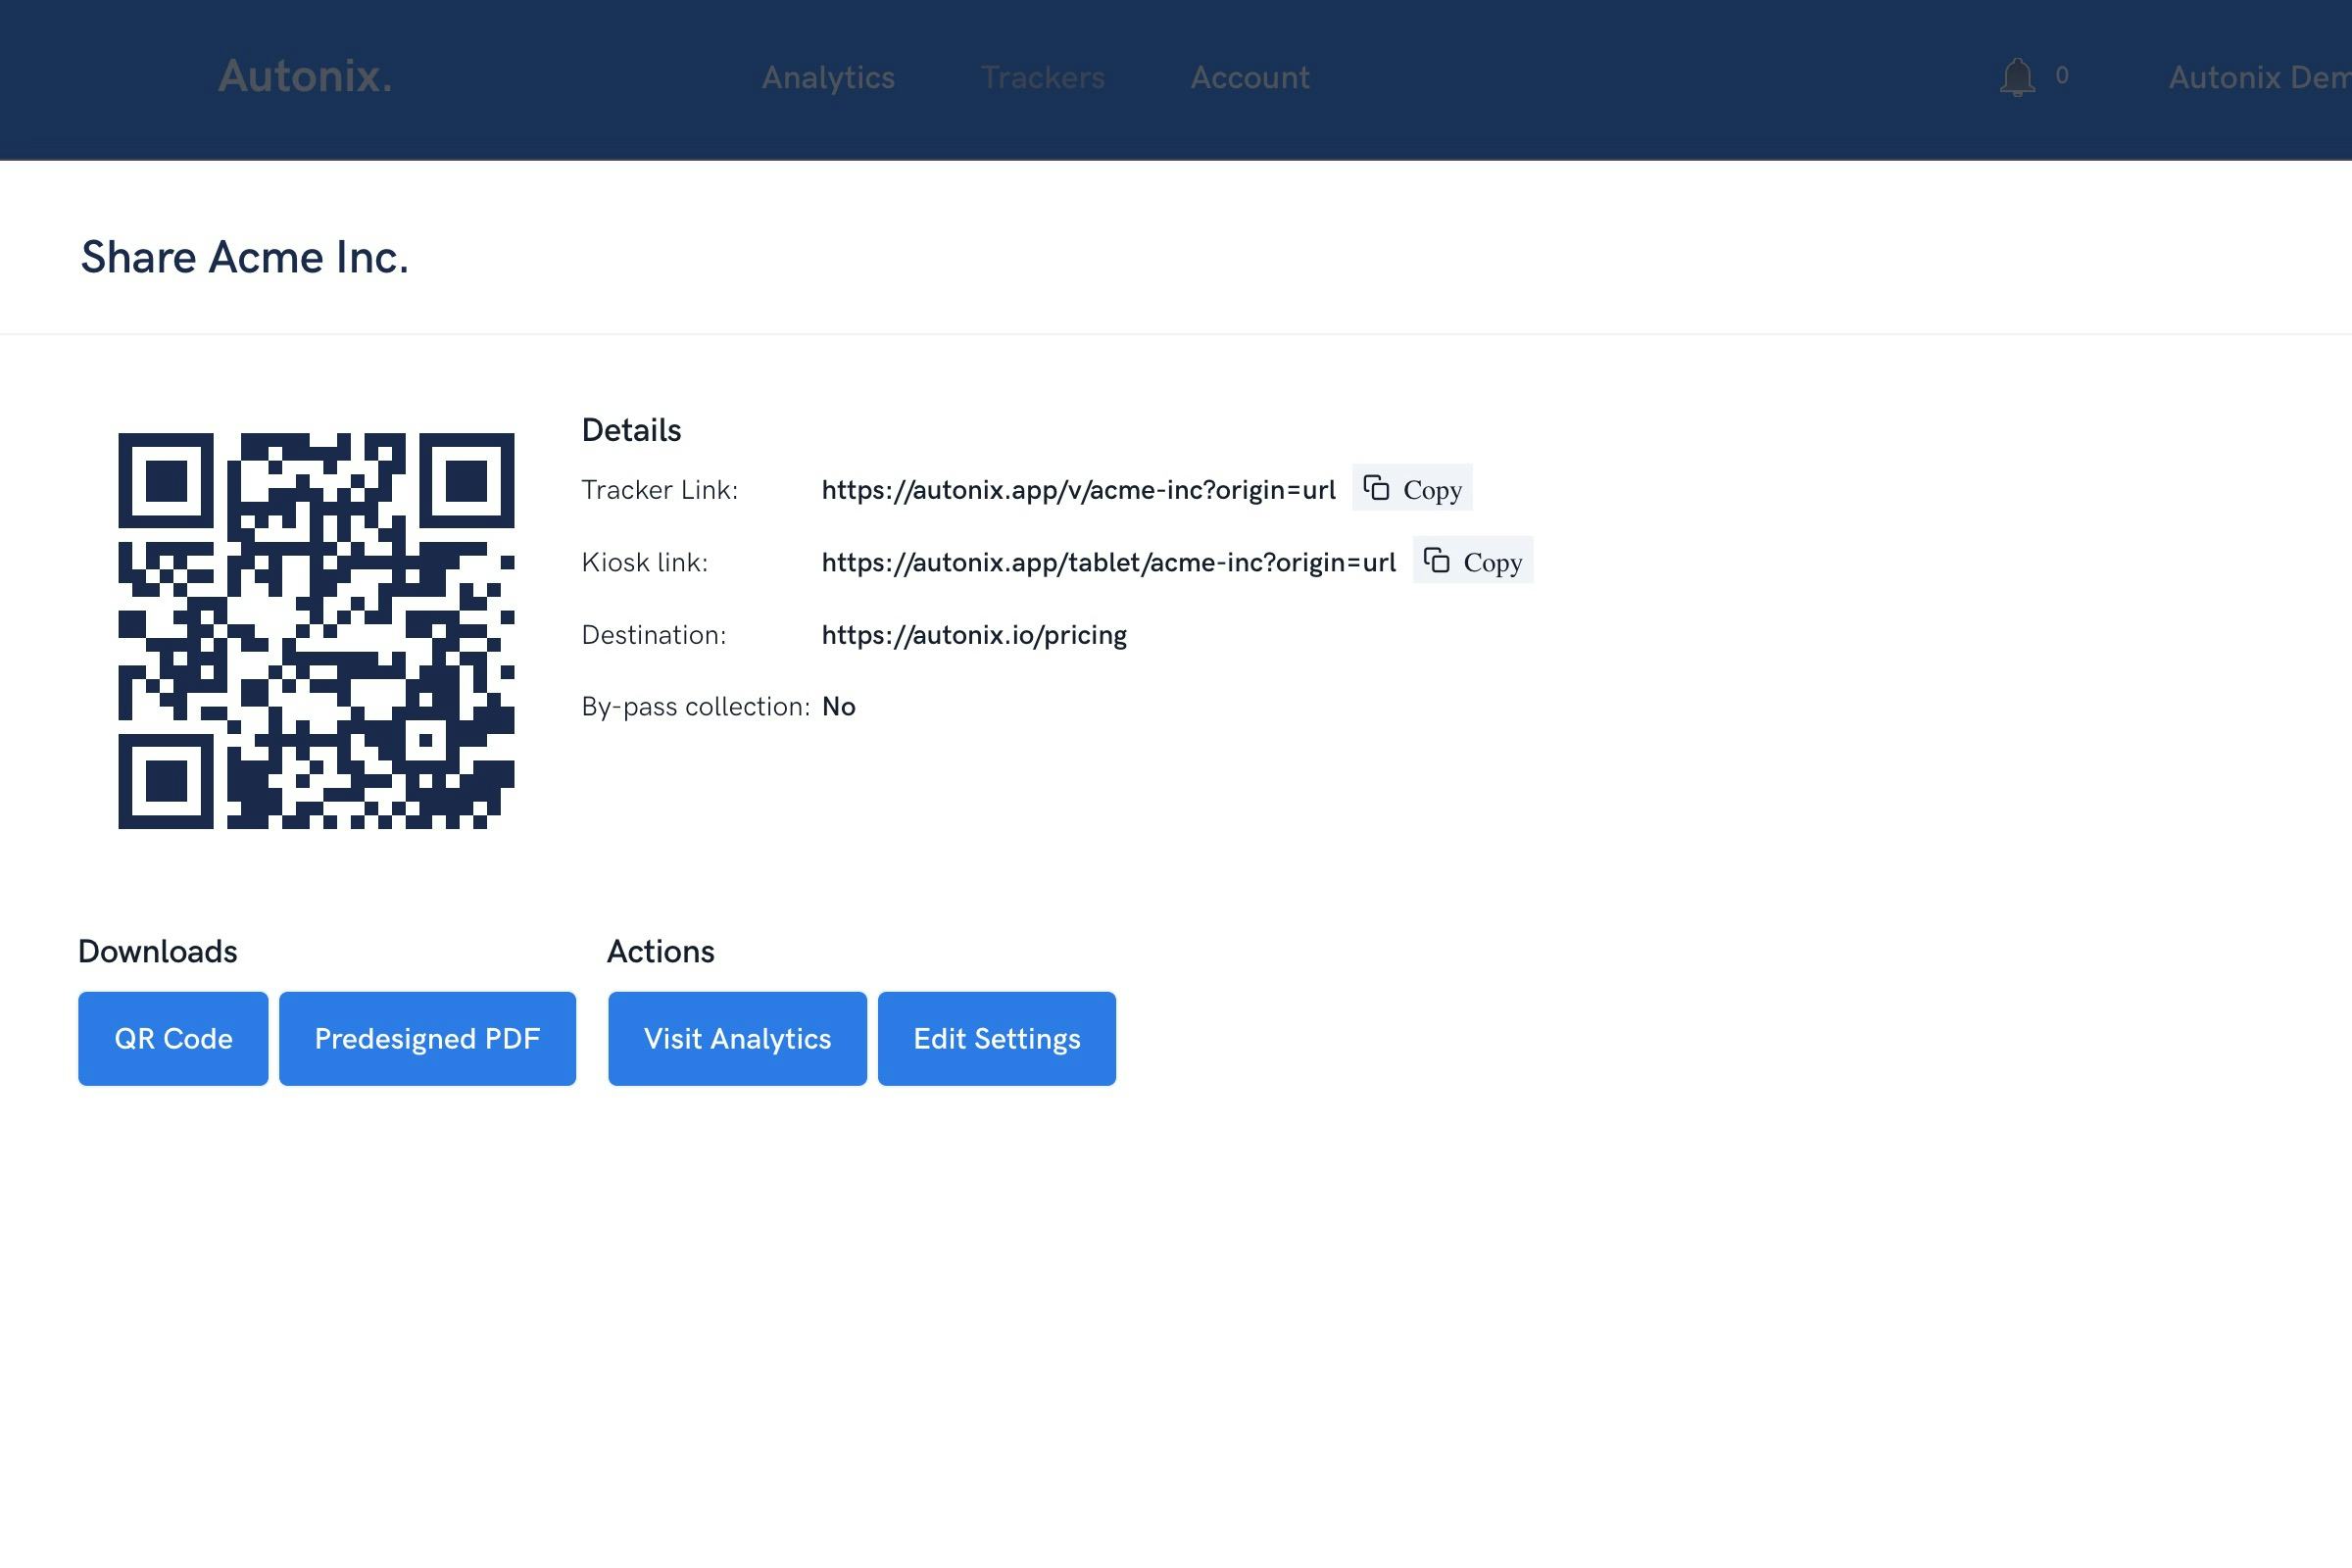Select the Kiosk link URL text

(1109, 561)
